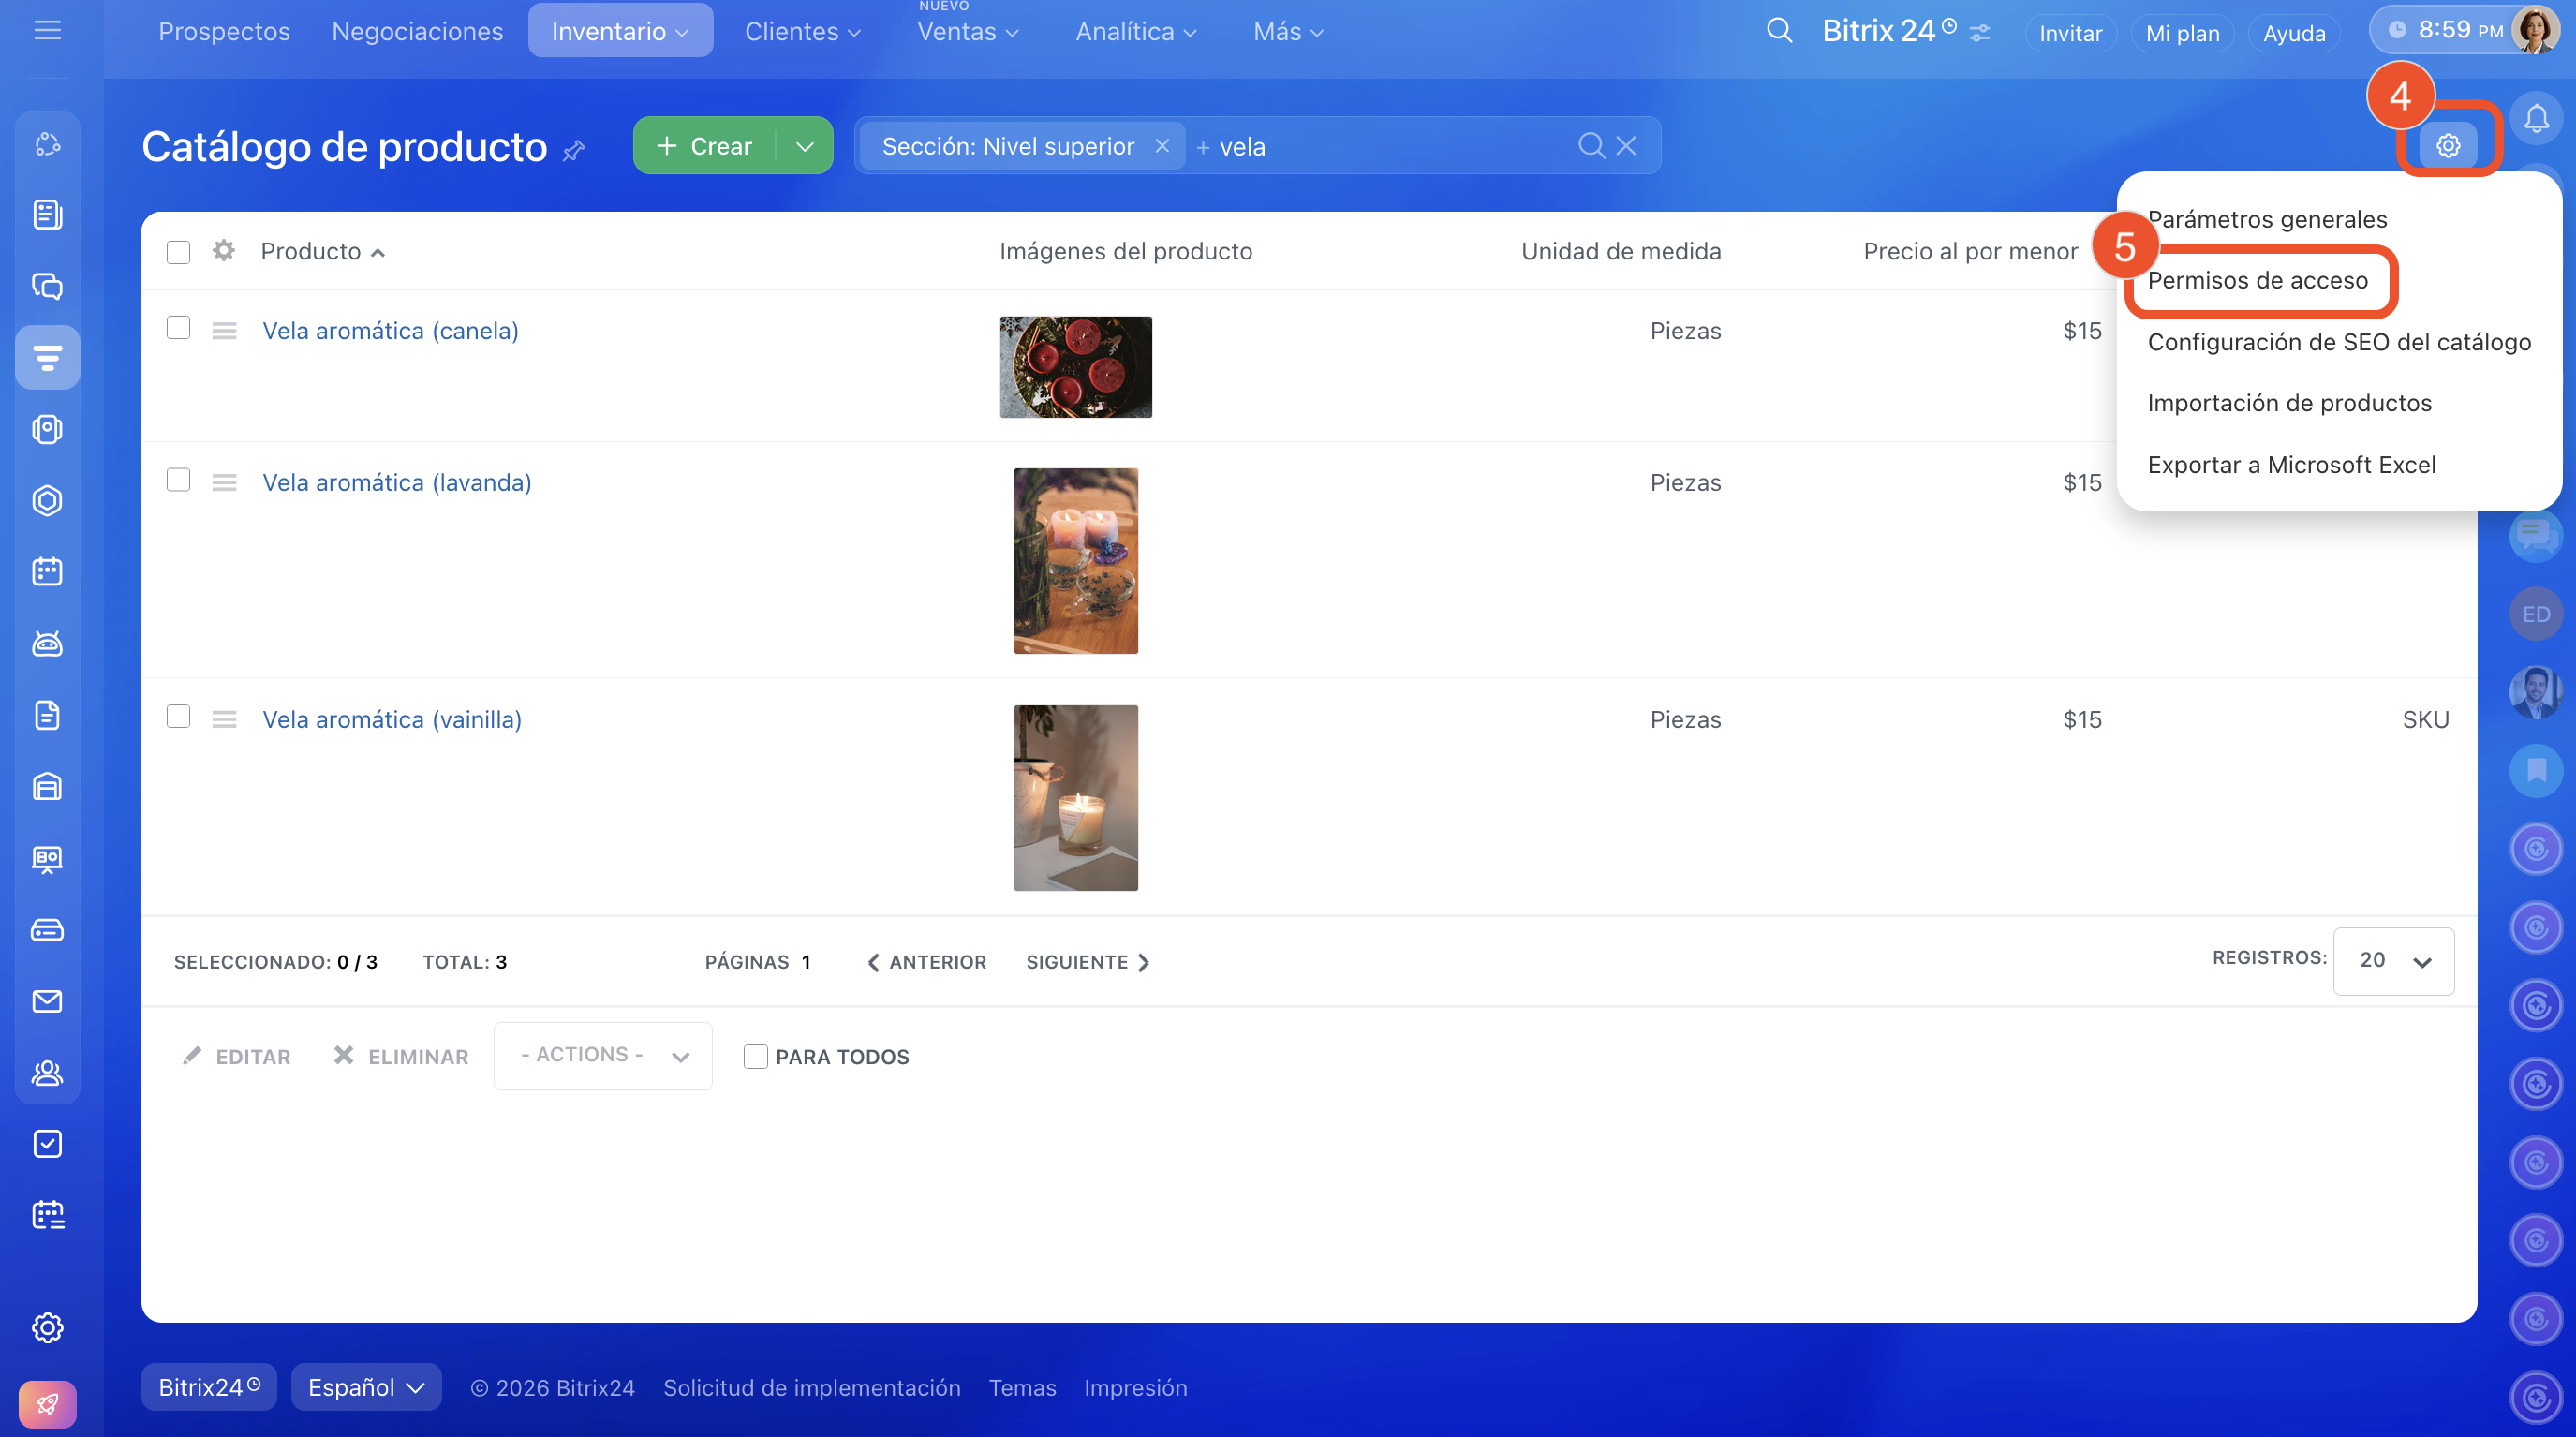Choose Exportar a Microsoft Excel
This screenshot has height=1437, width=2576.
2291,465
